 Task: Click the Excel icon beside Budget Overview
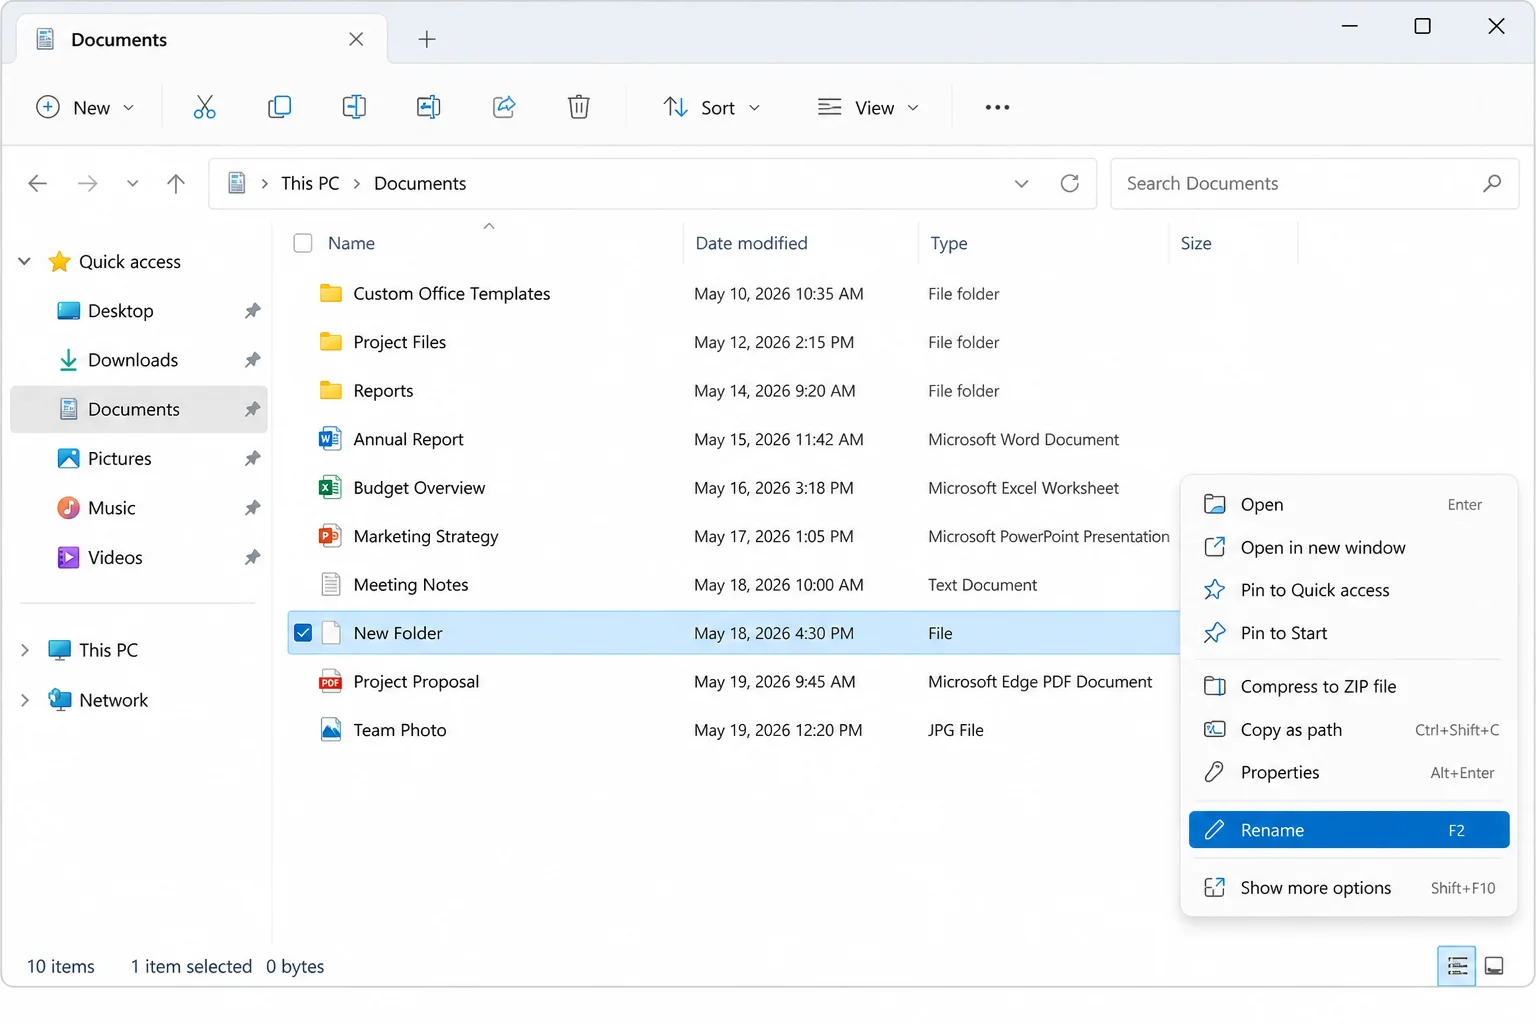point(330,487)
